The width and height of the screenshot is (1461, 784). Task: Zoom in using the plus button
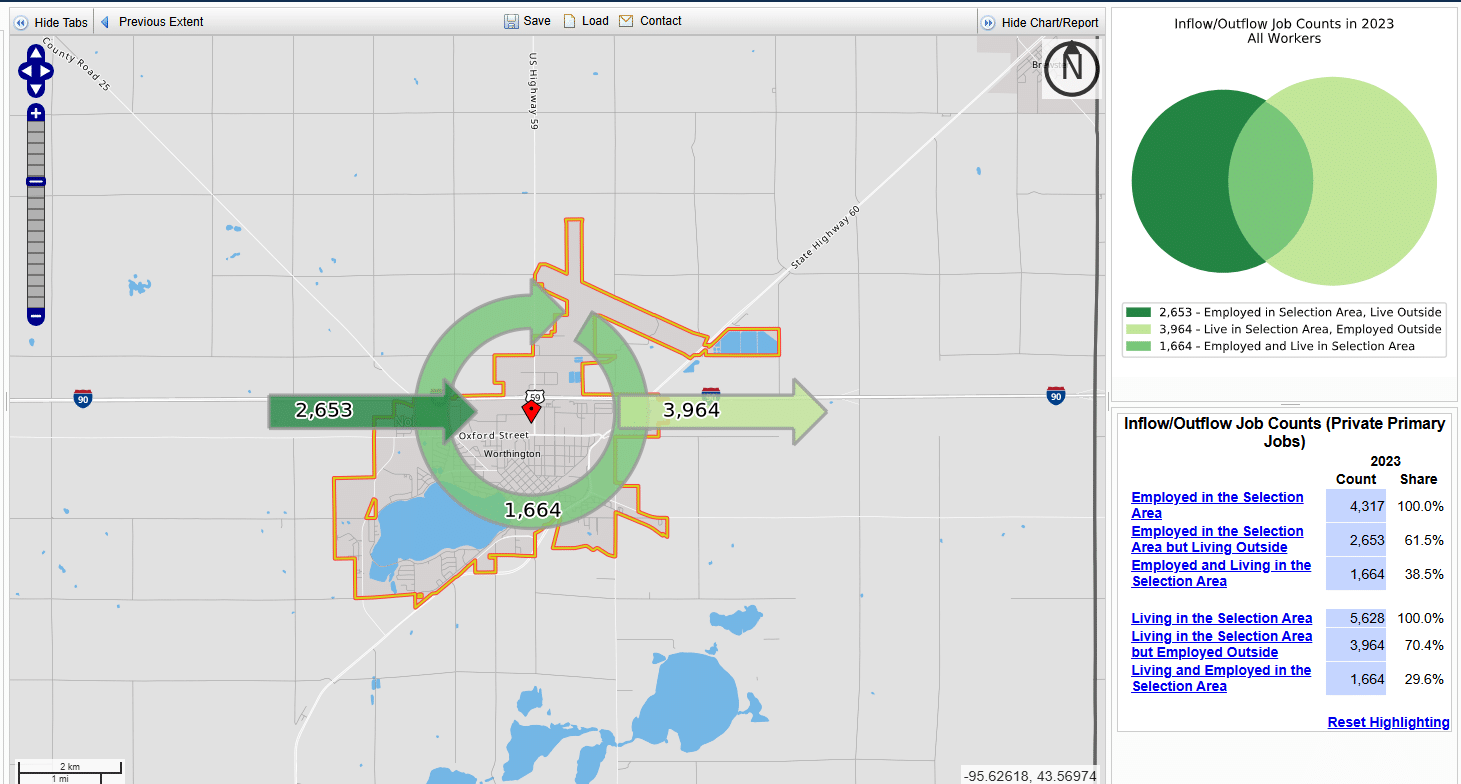pos(36,113)
